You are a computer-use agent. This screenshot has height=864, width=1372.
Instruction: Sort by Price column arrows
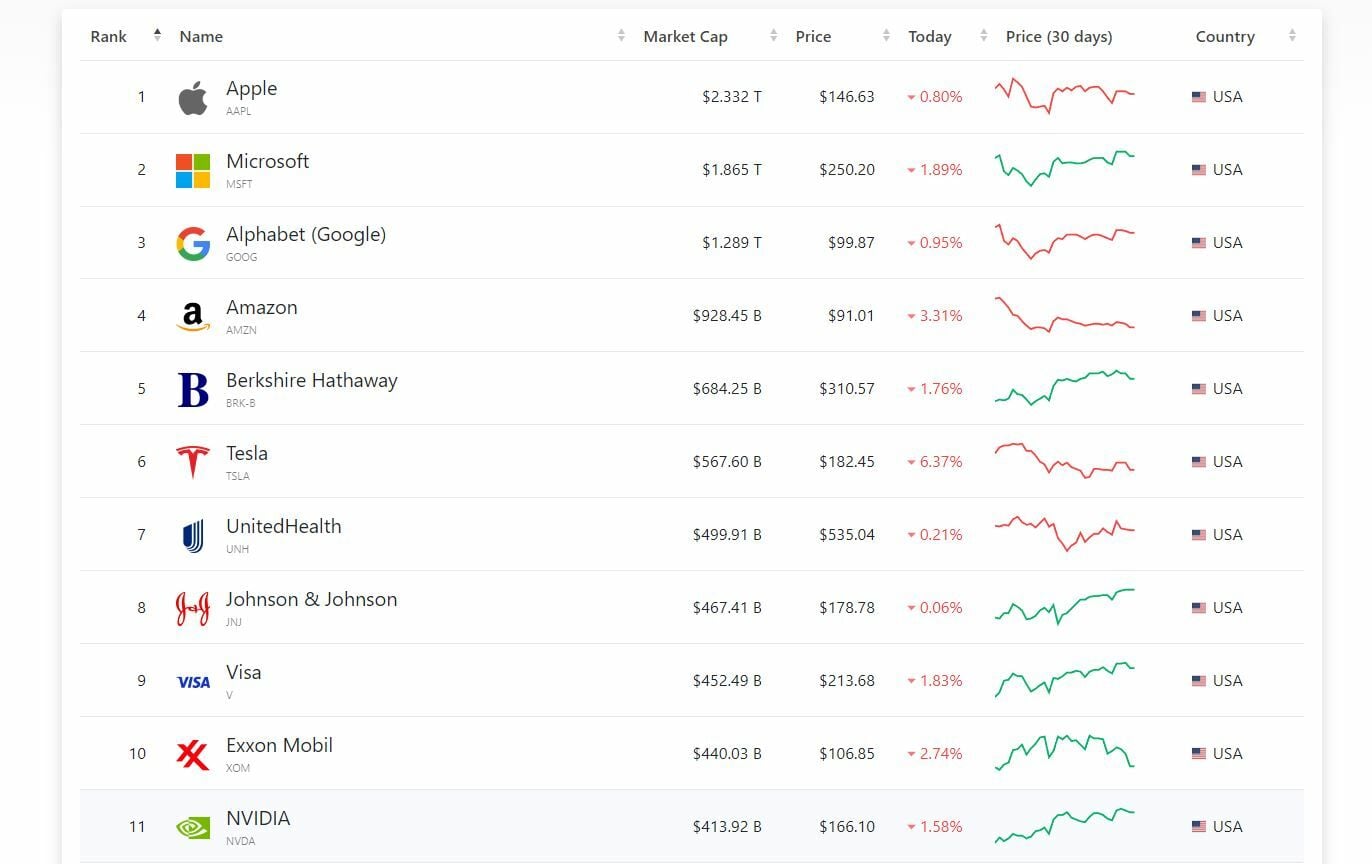click(886, 36)
